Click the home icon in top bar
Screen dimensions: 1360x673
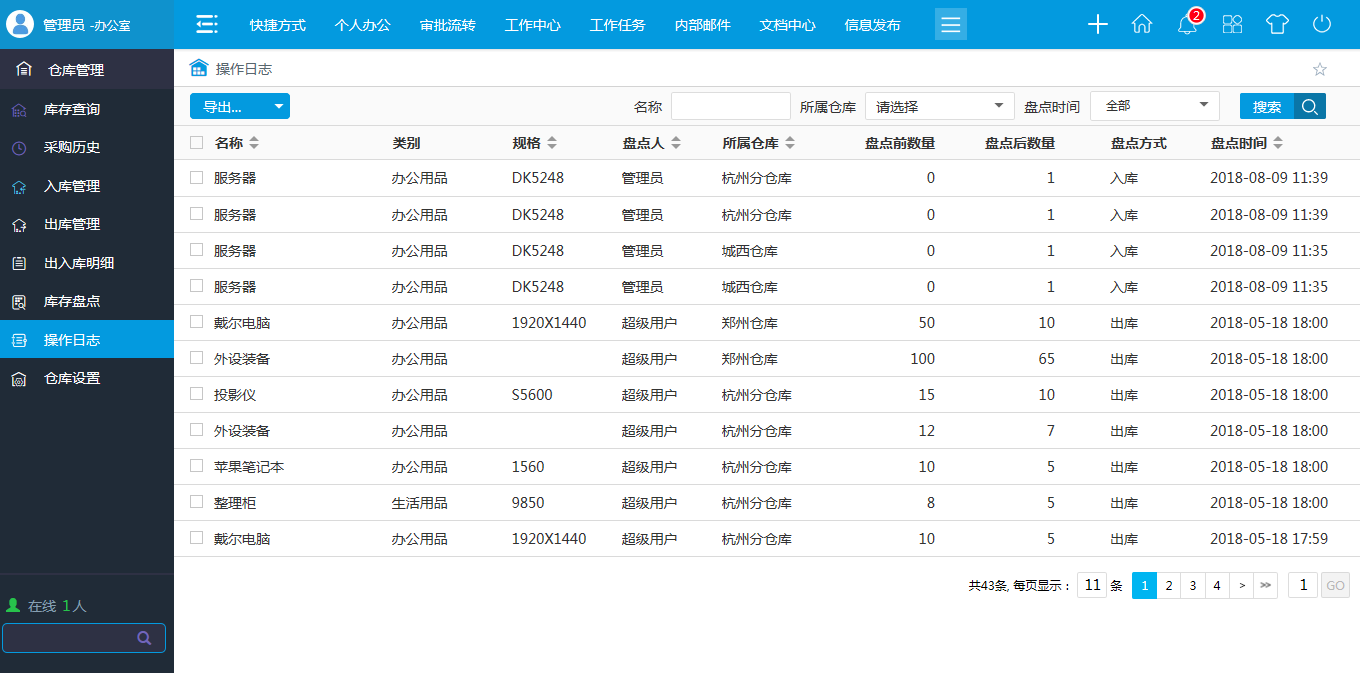[x=1142, y=24]
